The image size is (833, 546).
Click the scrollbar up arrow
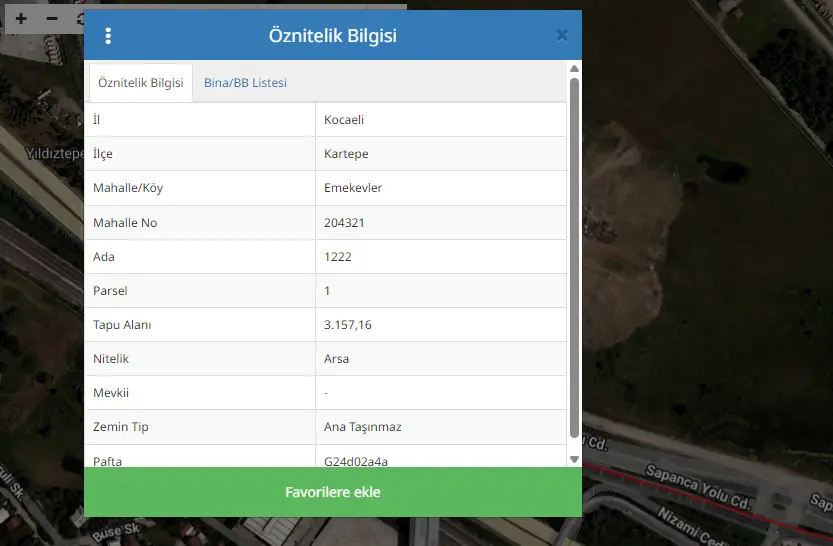coord(574,69)
